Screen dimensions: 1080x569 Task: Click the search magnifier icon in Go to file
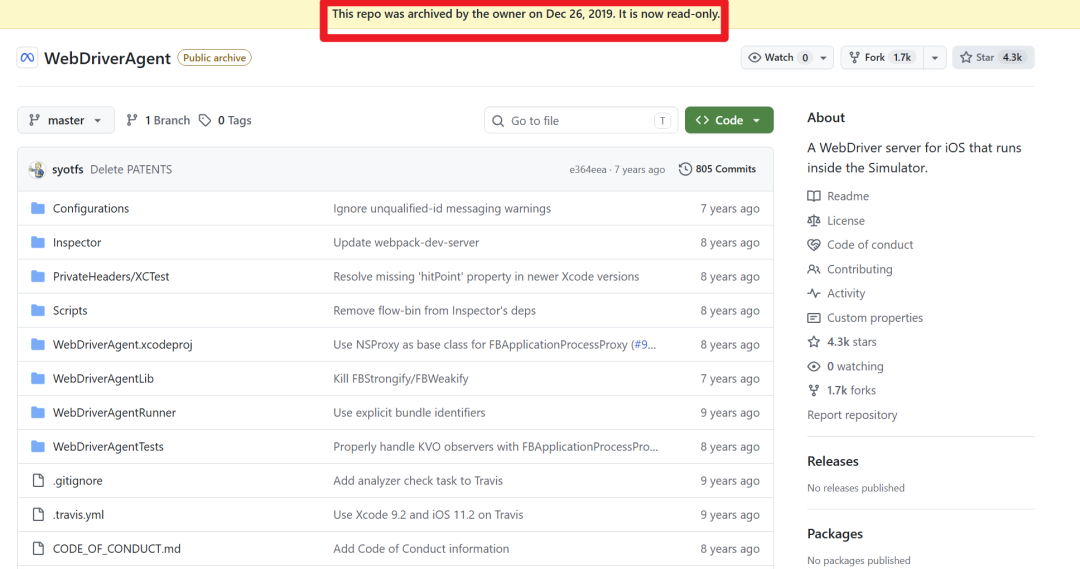[498, 121]
